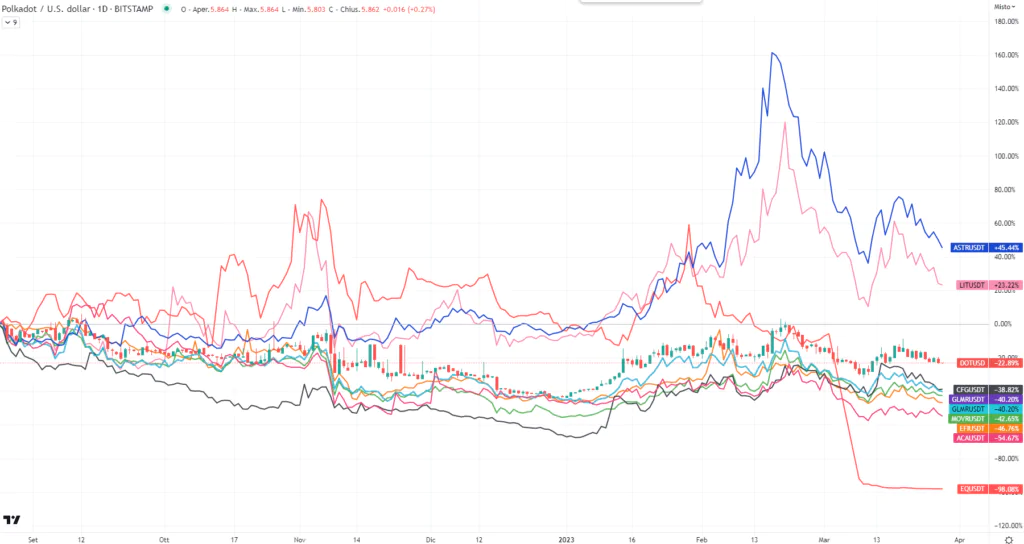
Task: Select the ASTRUSDT +45.44% price label
Action: click(x=986, y=248)
